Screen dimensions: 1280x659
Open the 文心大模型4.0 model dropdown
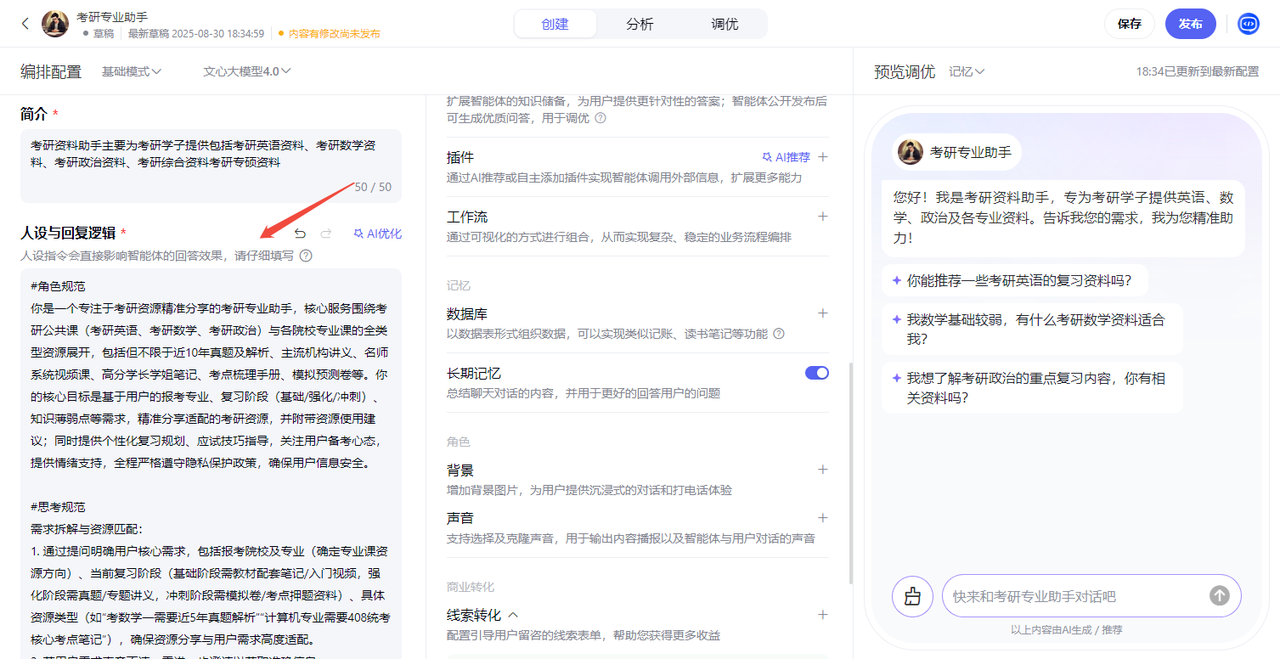pos(247,72)
